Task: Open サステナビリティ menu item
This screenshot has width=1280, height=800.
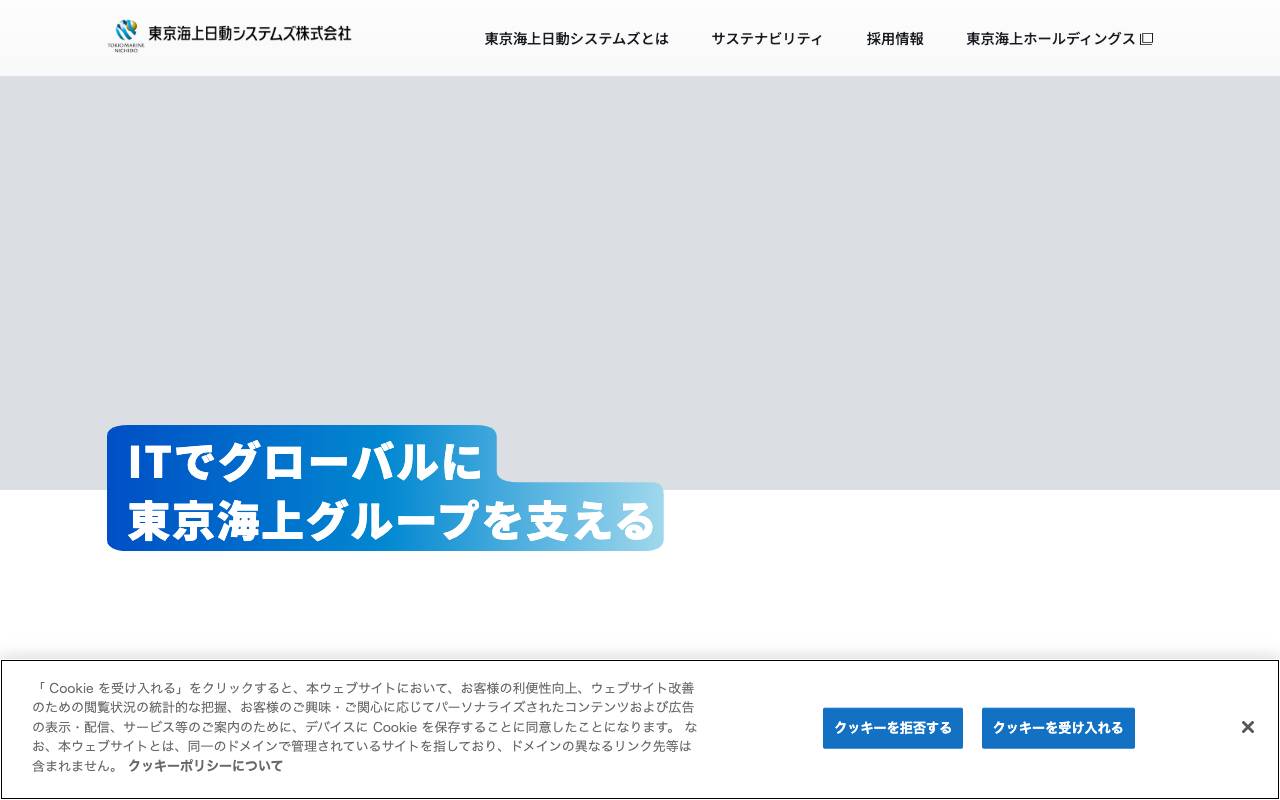Action: point(767,39)
